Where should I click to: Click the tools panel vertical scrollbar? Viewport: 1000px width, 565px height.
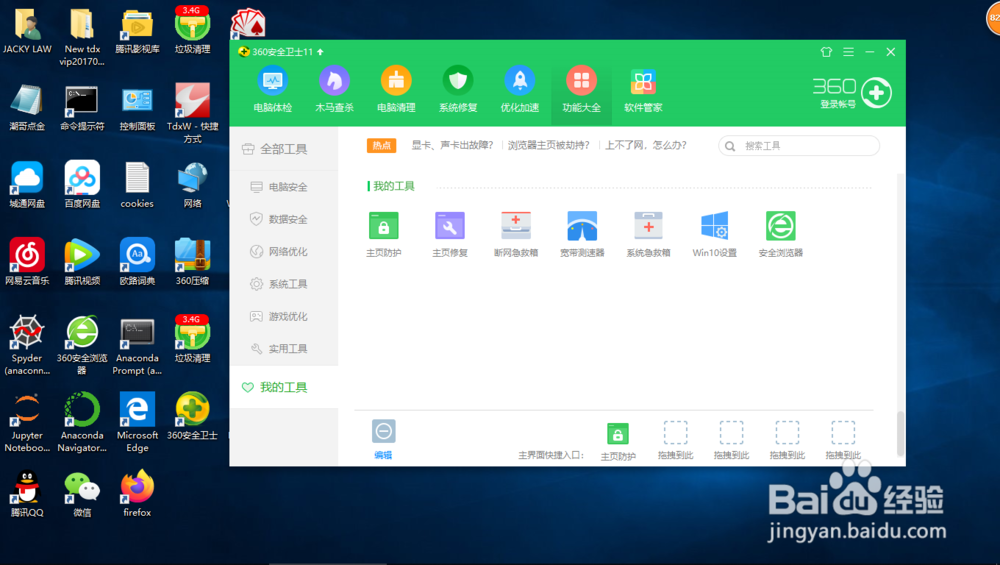tap(901, 434)
